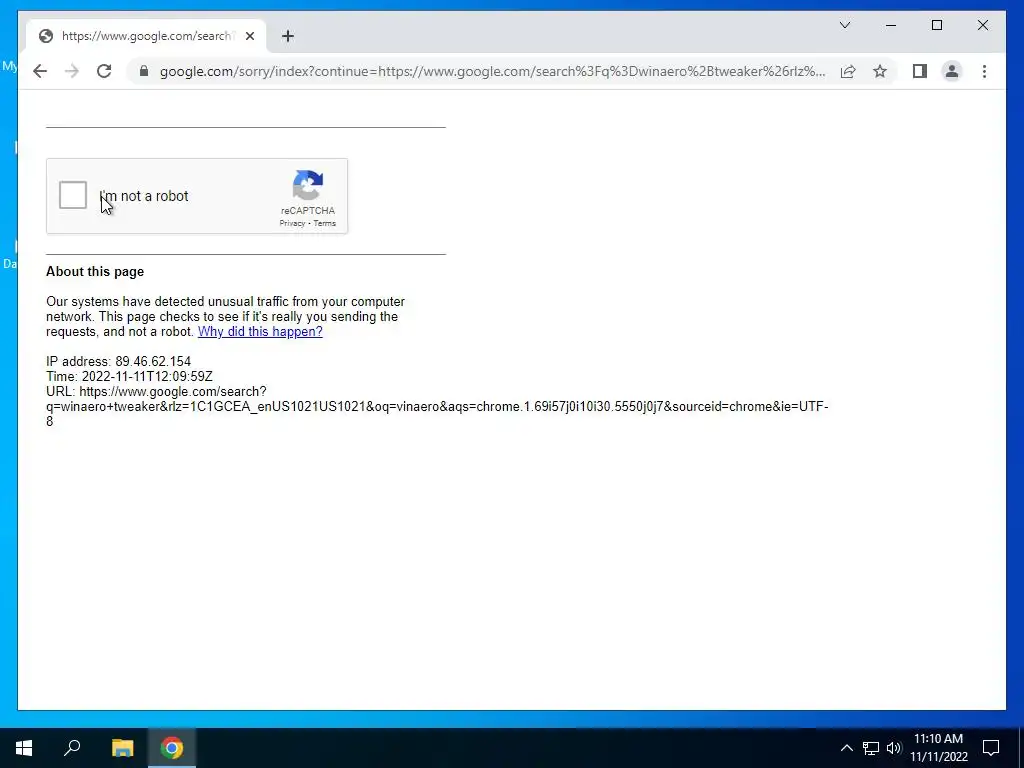Viewport: 1024px width, 768px height.
Task: Open network status tray icon
Action: click(x=871, y=748)
